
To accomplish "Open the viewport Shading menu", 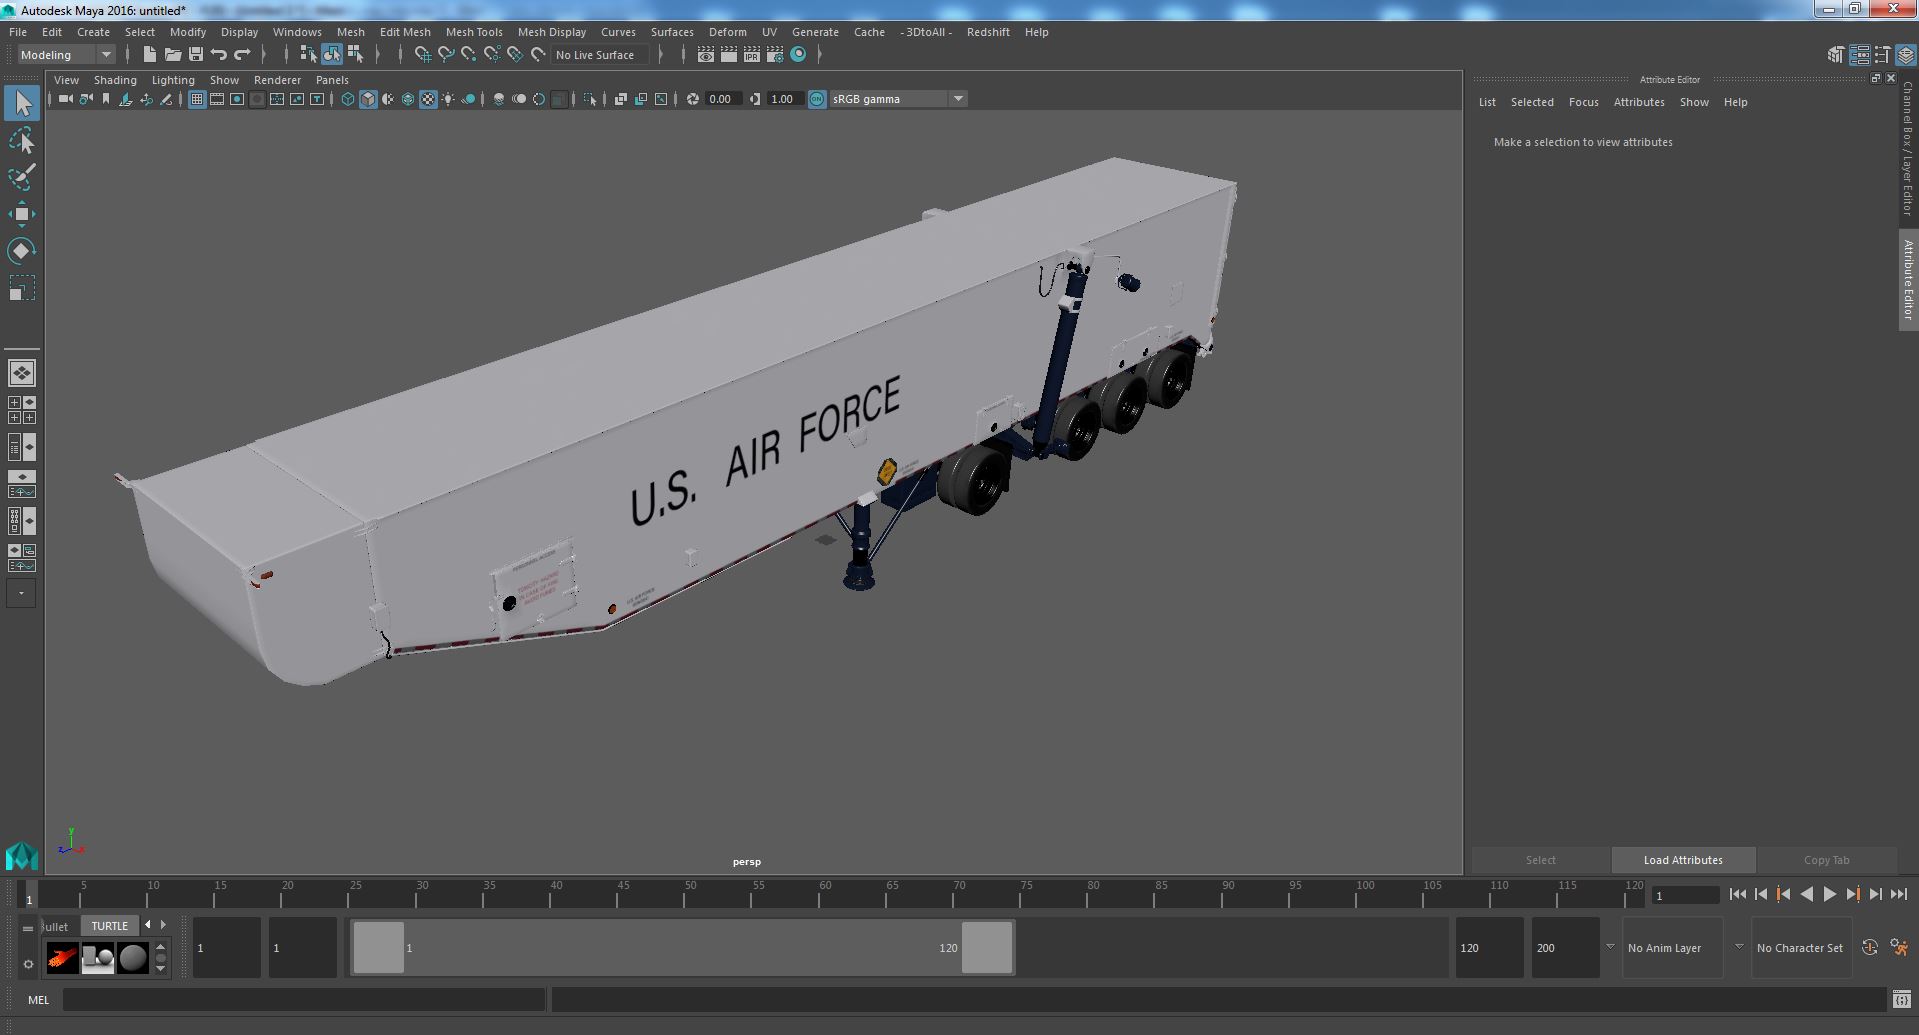I will click(115, 80).
